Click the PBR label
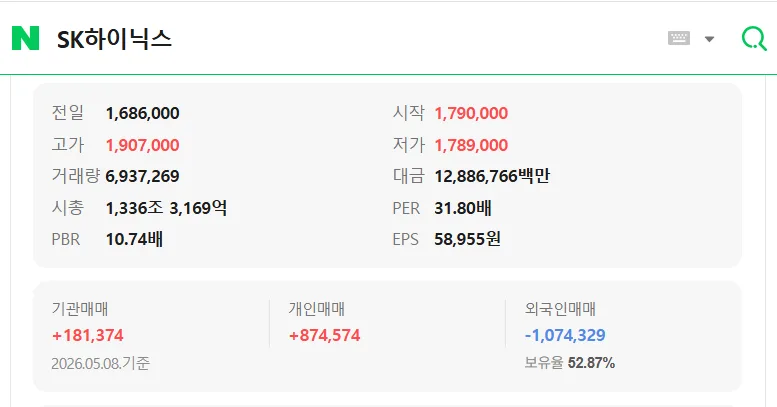The width and height of the screenshot is (777, 407). tap(66, 239)
